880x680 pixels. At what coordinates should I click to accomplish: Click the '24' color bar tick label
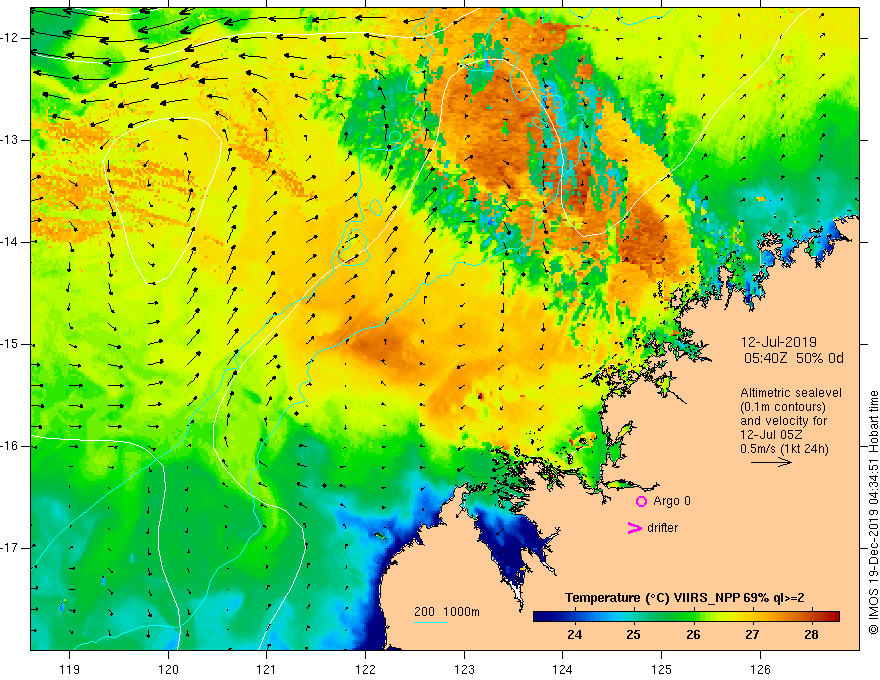coord(574,635)
